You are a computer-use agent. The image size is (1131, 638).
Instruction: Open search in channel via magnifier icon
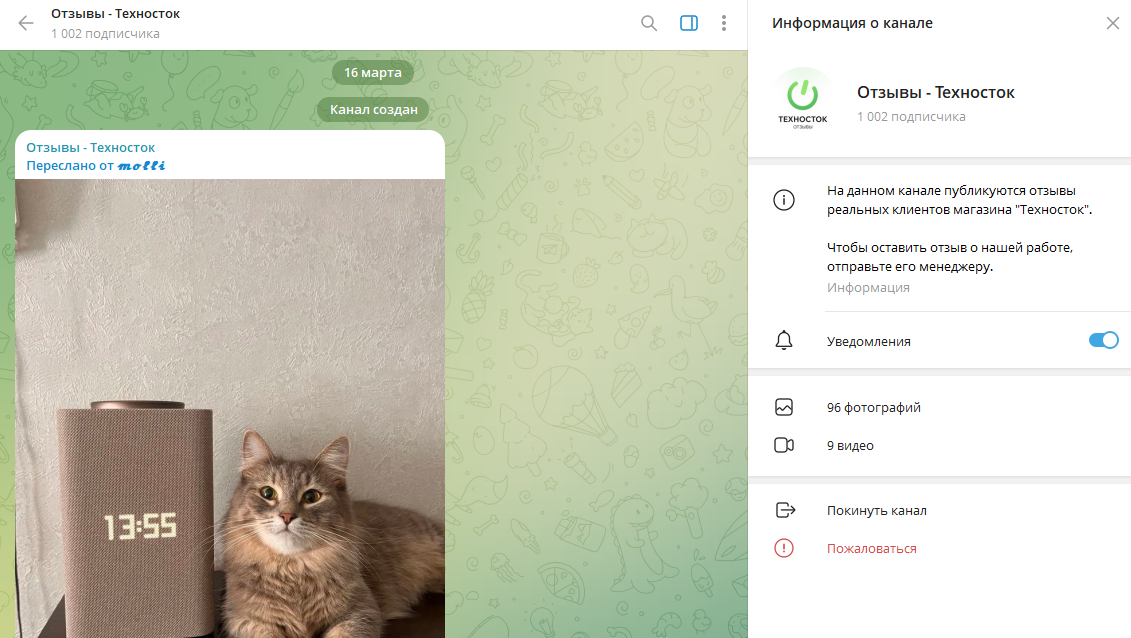649,23
